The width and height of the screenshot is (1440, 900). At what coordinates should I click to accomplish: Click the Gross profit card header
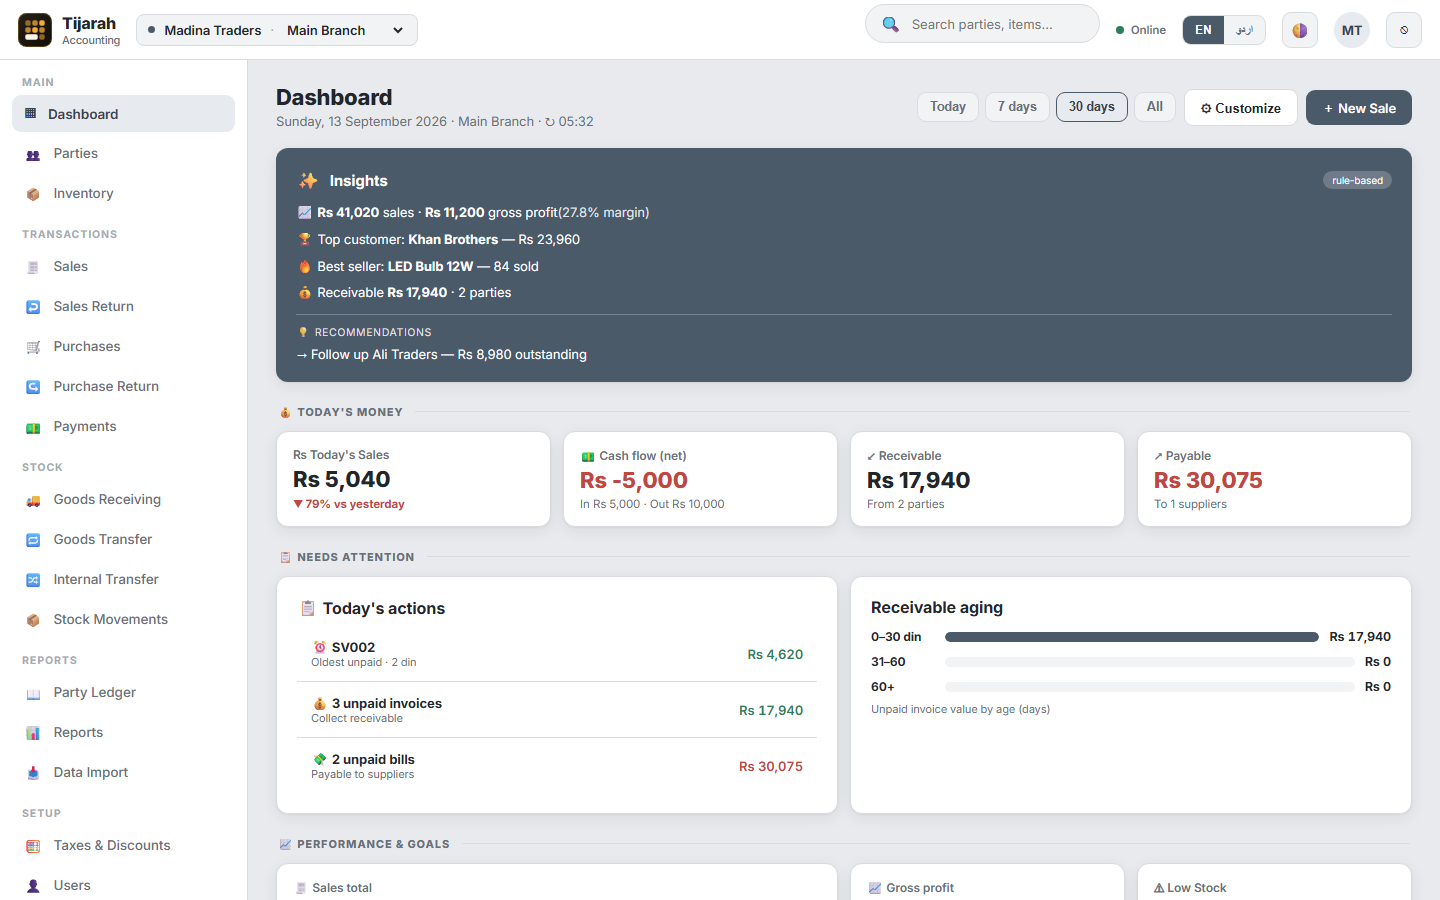tap(911, 888)
